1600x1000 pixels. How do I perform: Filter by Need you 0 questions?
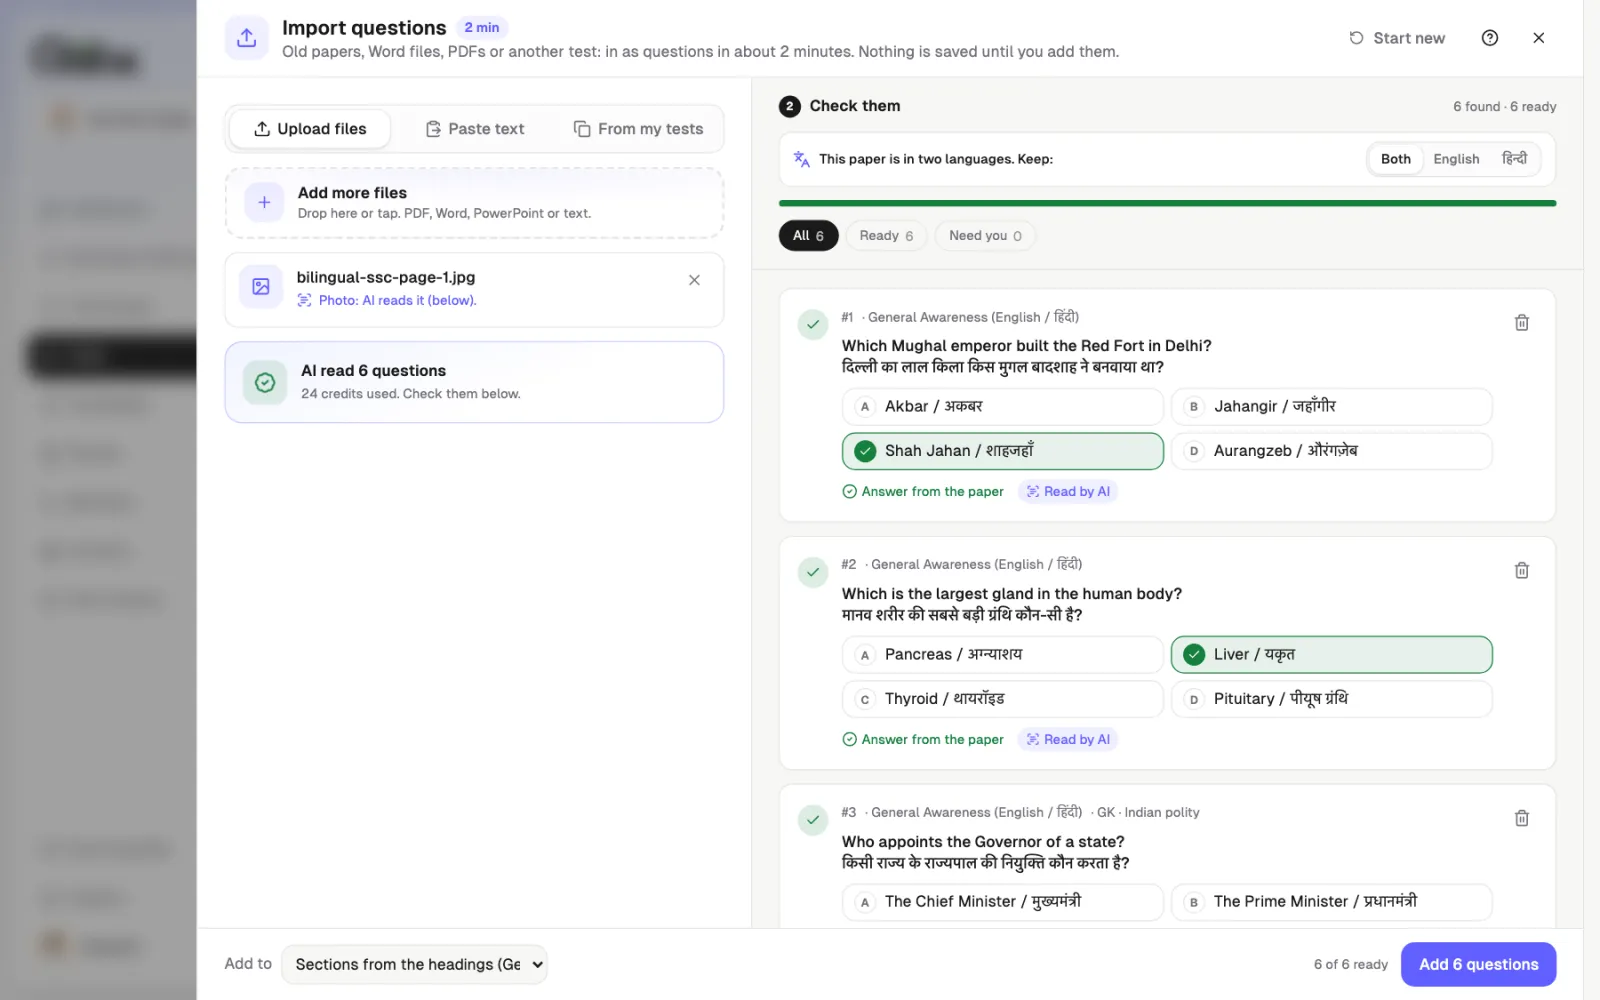click(x=985, y=236)
